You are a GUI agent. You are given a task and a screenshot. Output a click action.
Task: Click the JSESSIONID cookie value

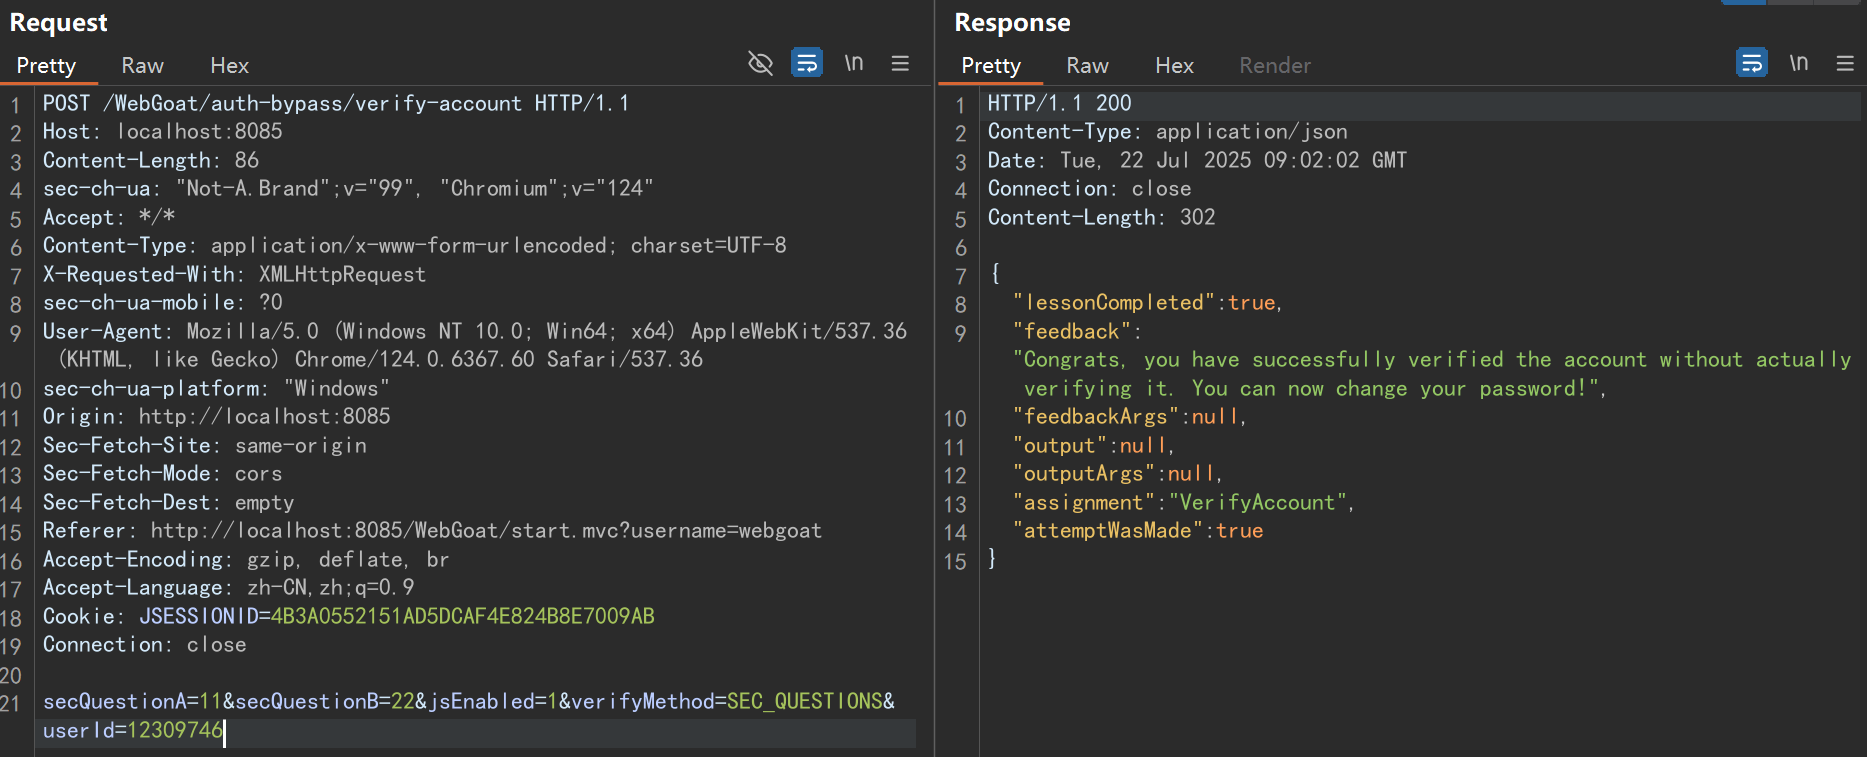[x=463, y=616]
